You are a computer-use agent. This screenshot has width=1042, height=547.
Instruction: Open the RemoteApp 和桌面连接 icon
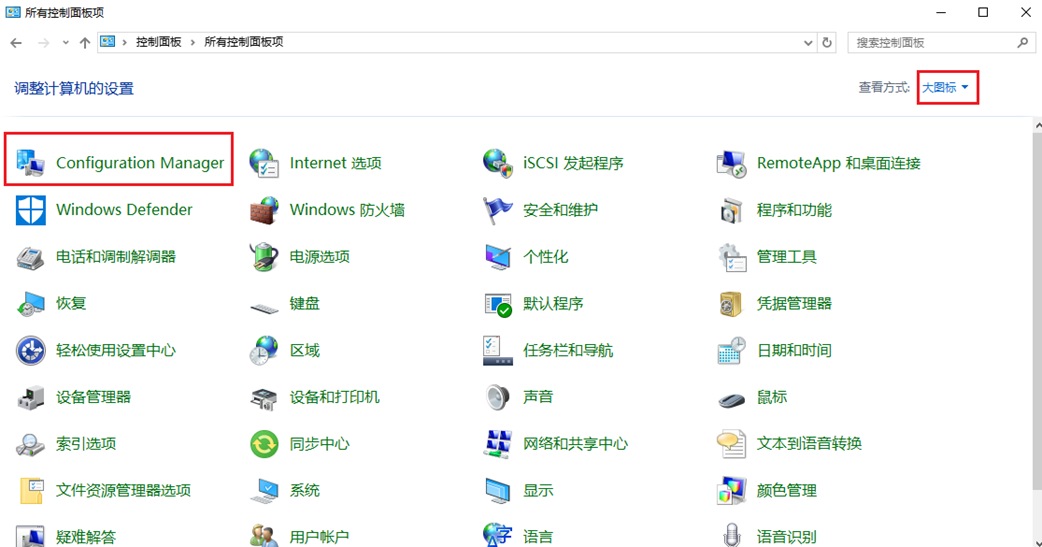732,163
